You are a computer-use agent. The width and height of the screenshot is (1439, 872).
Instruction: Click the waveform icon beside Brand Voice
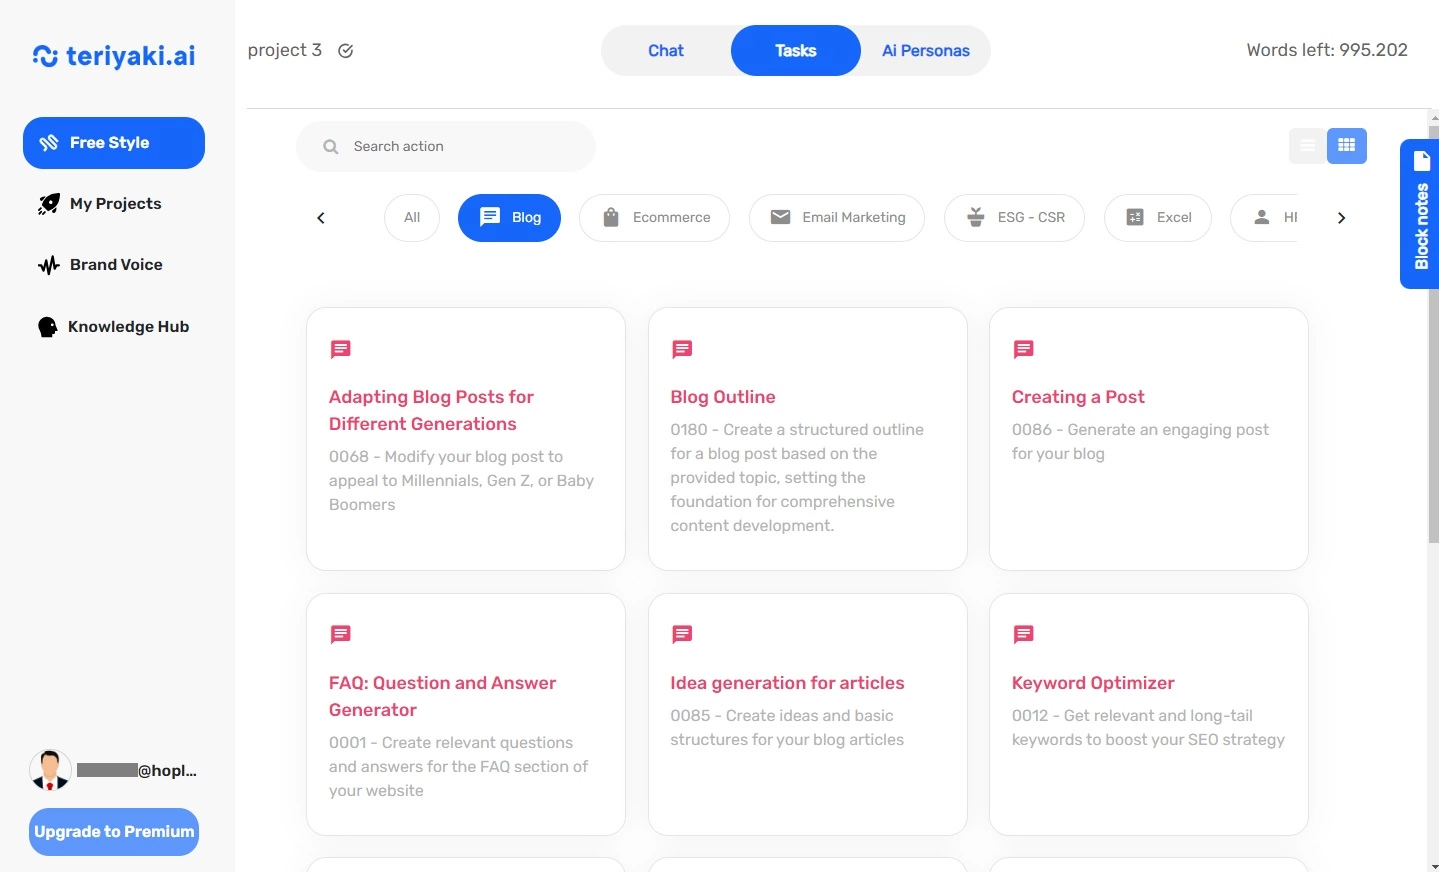tap(48, 265)
